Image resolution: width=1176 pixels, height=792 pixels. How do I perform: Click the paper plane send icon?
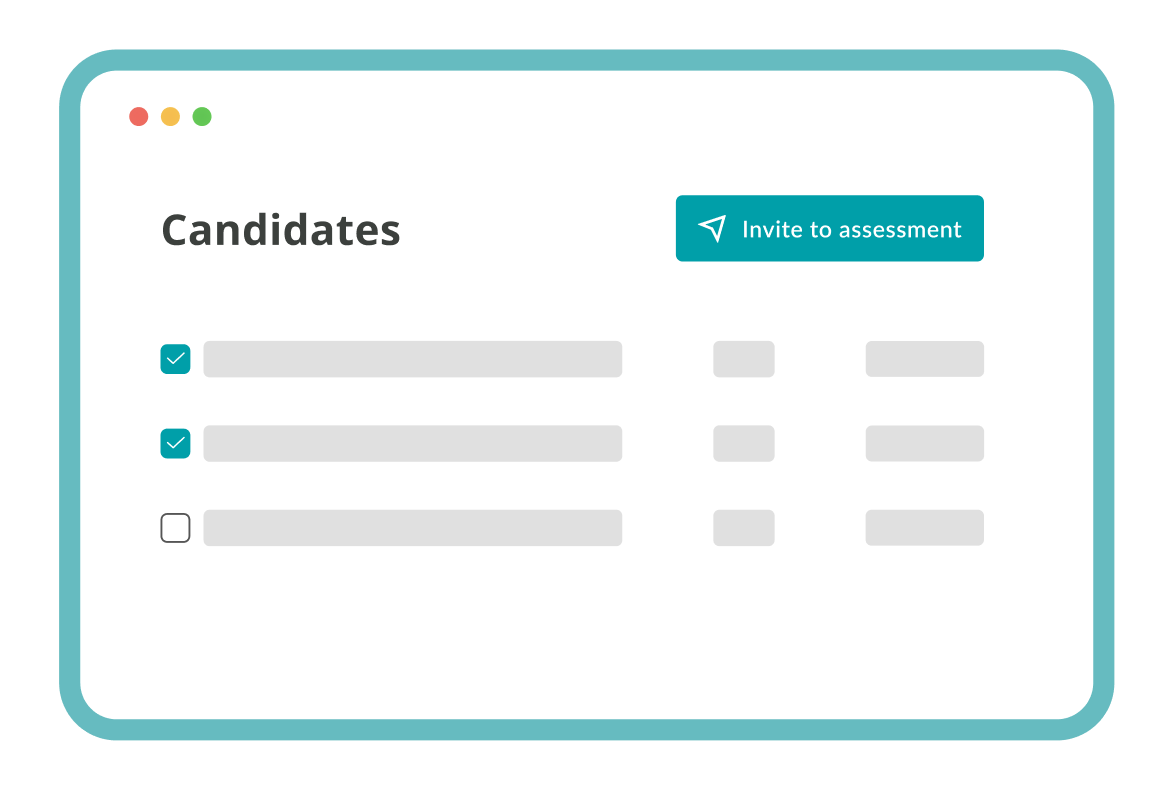coord(712,229)
